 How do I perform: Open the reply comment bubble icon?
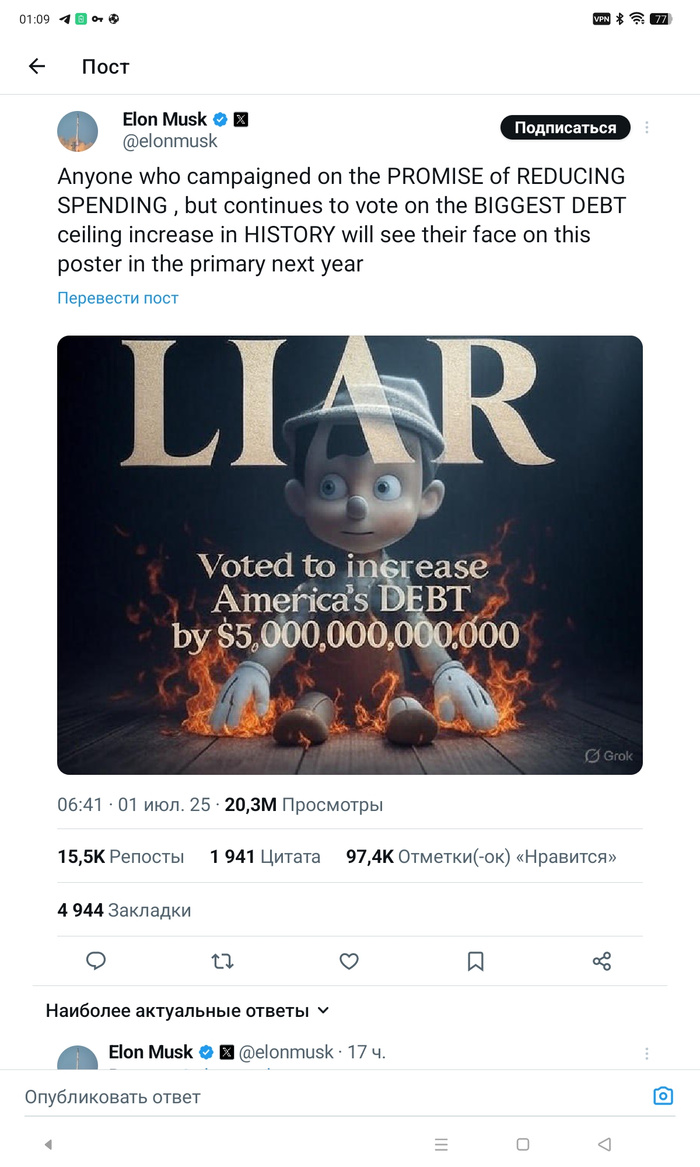tap(96, 961)
